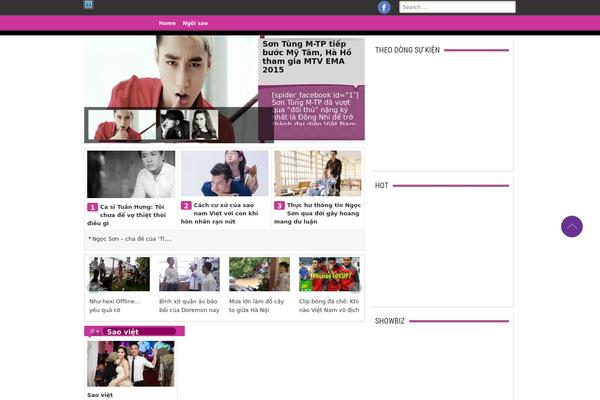Open the Tuấn Hưng black-and-white article image
The image size is (600, 400).
[131, 174]
